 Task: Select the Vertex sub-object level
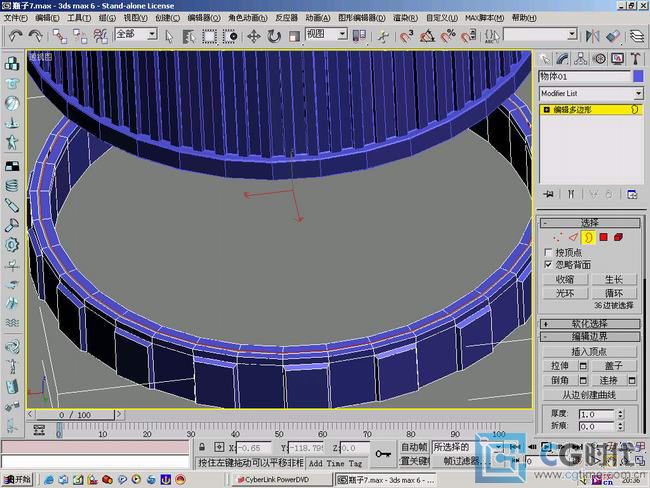point(558,237)
